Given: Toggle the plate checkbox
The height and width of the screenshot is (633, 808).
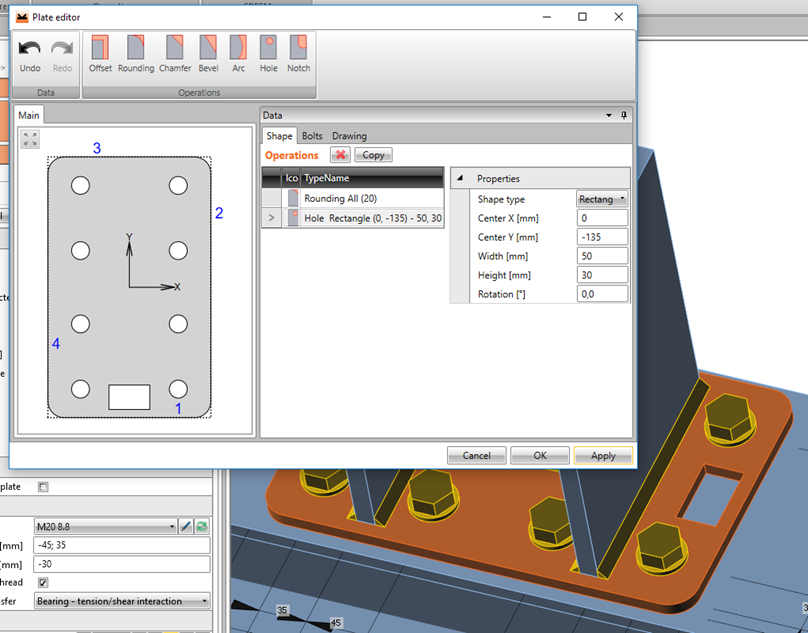Looking at the screenshot, I should tap(41, 487).
